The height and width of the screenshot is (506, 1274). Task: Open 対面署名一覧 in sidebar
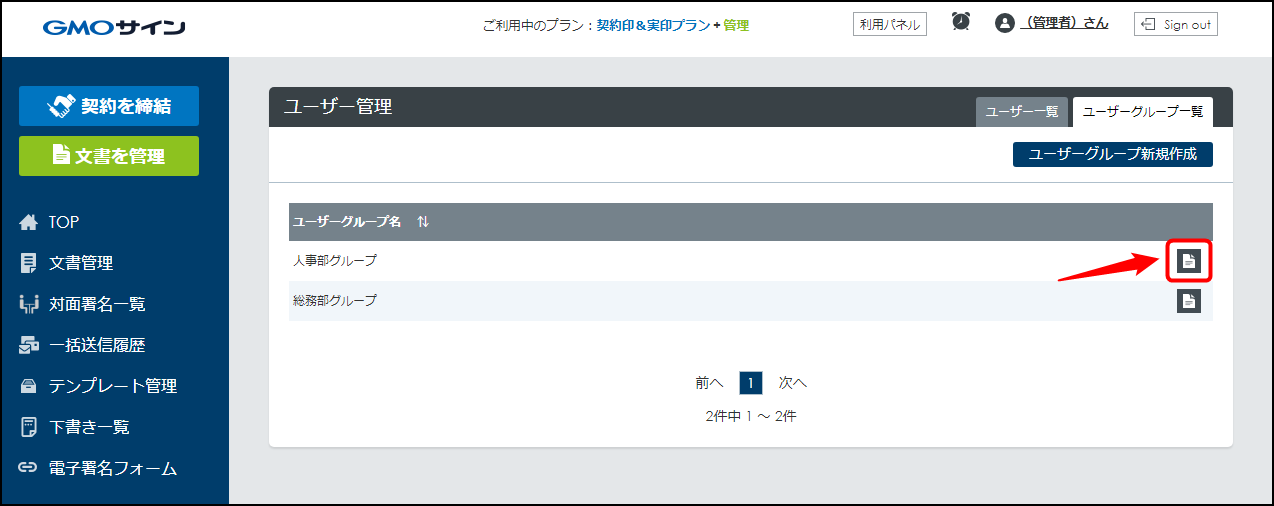click(96, 304)
